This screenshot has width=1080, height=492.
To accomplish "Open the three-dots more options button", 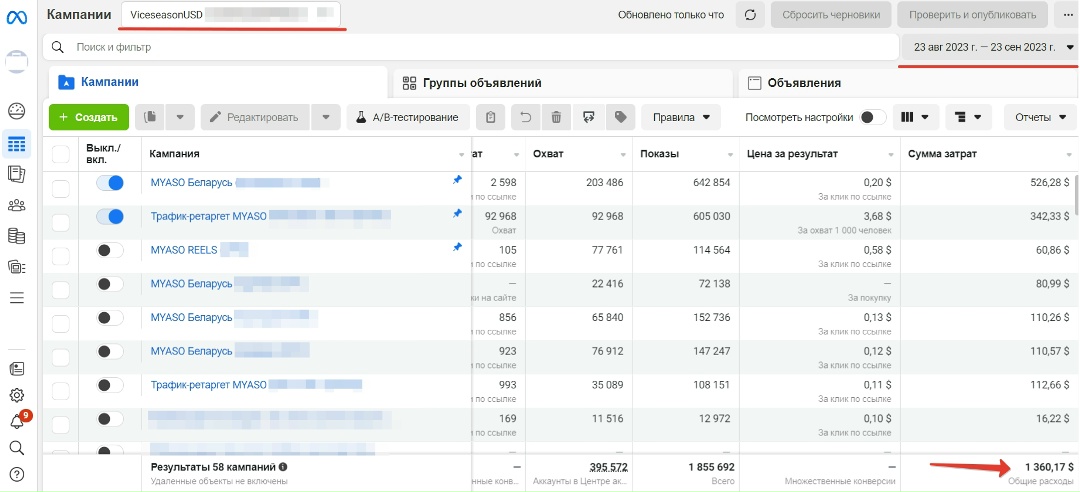I will [1066, 14].
